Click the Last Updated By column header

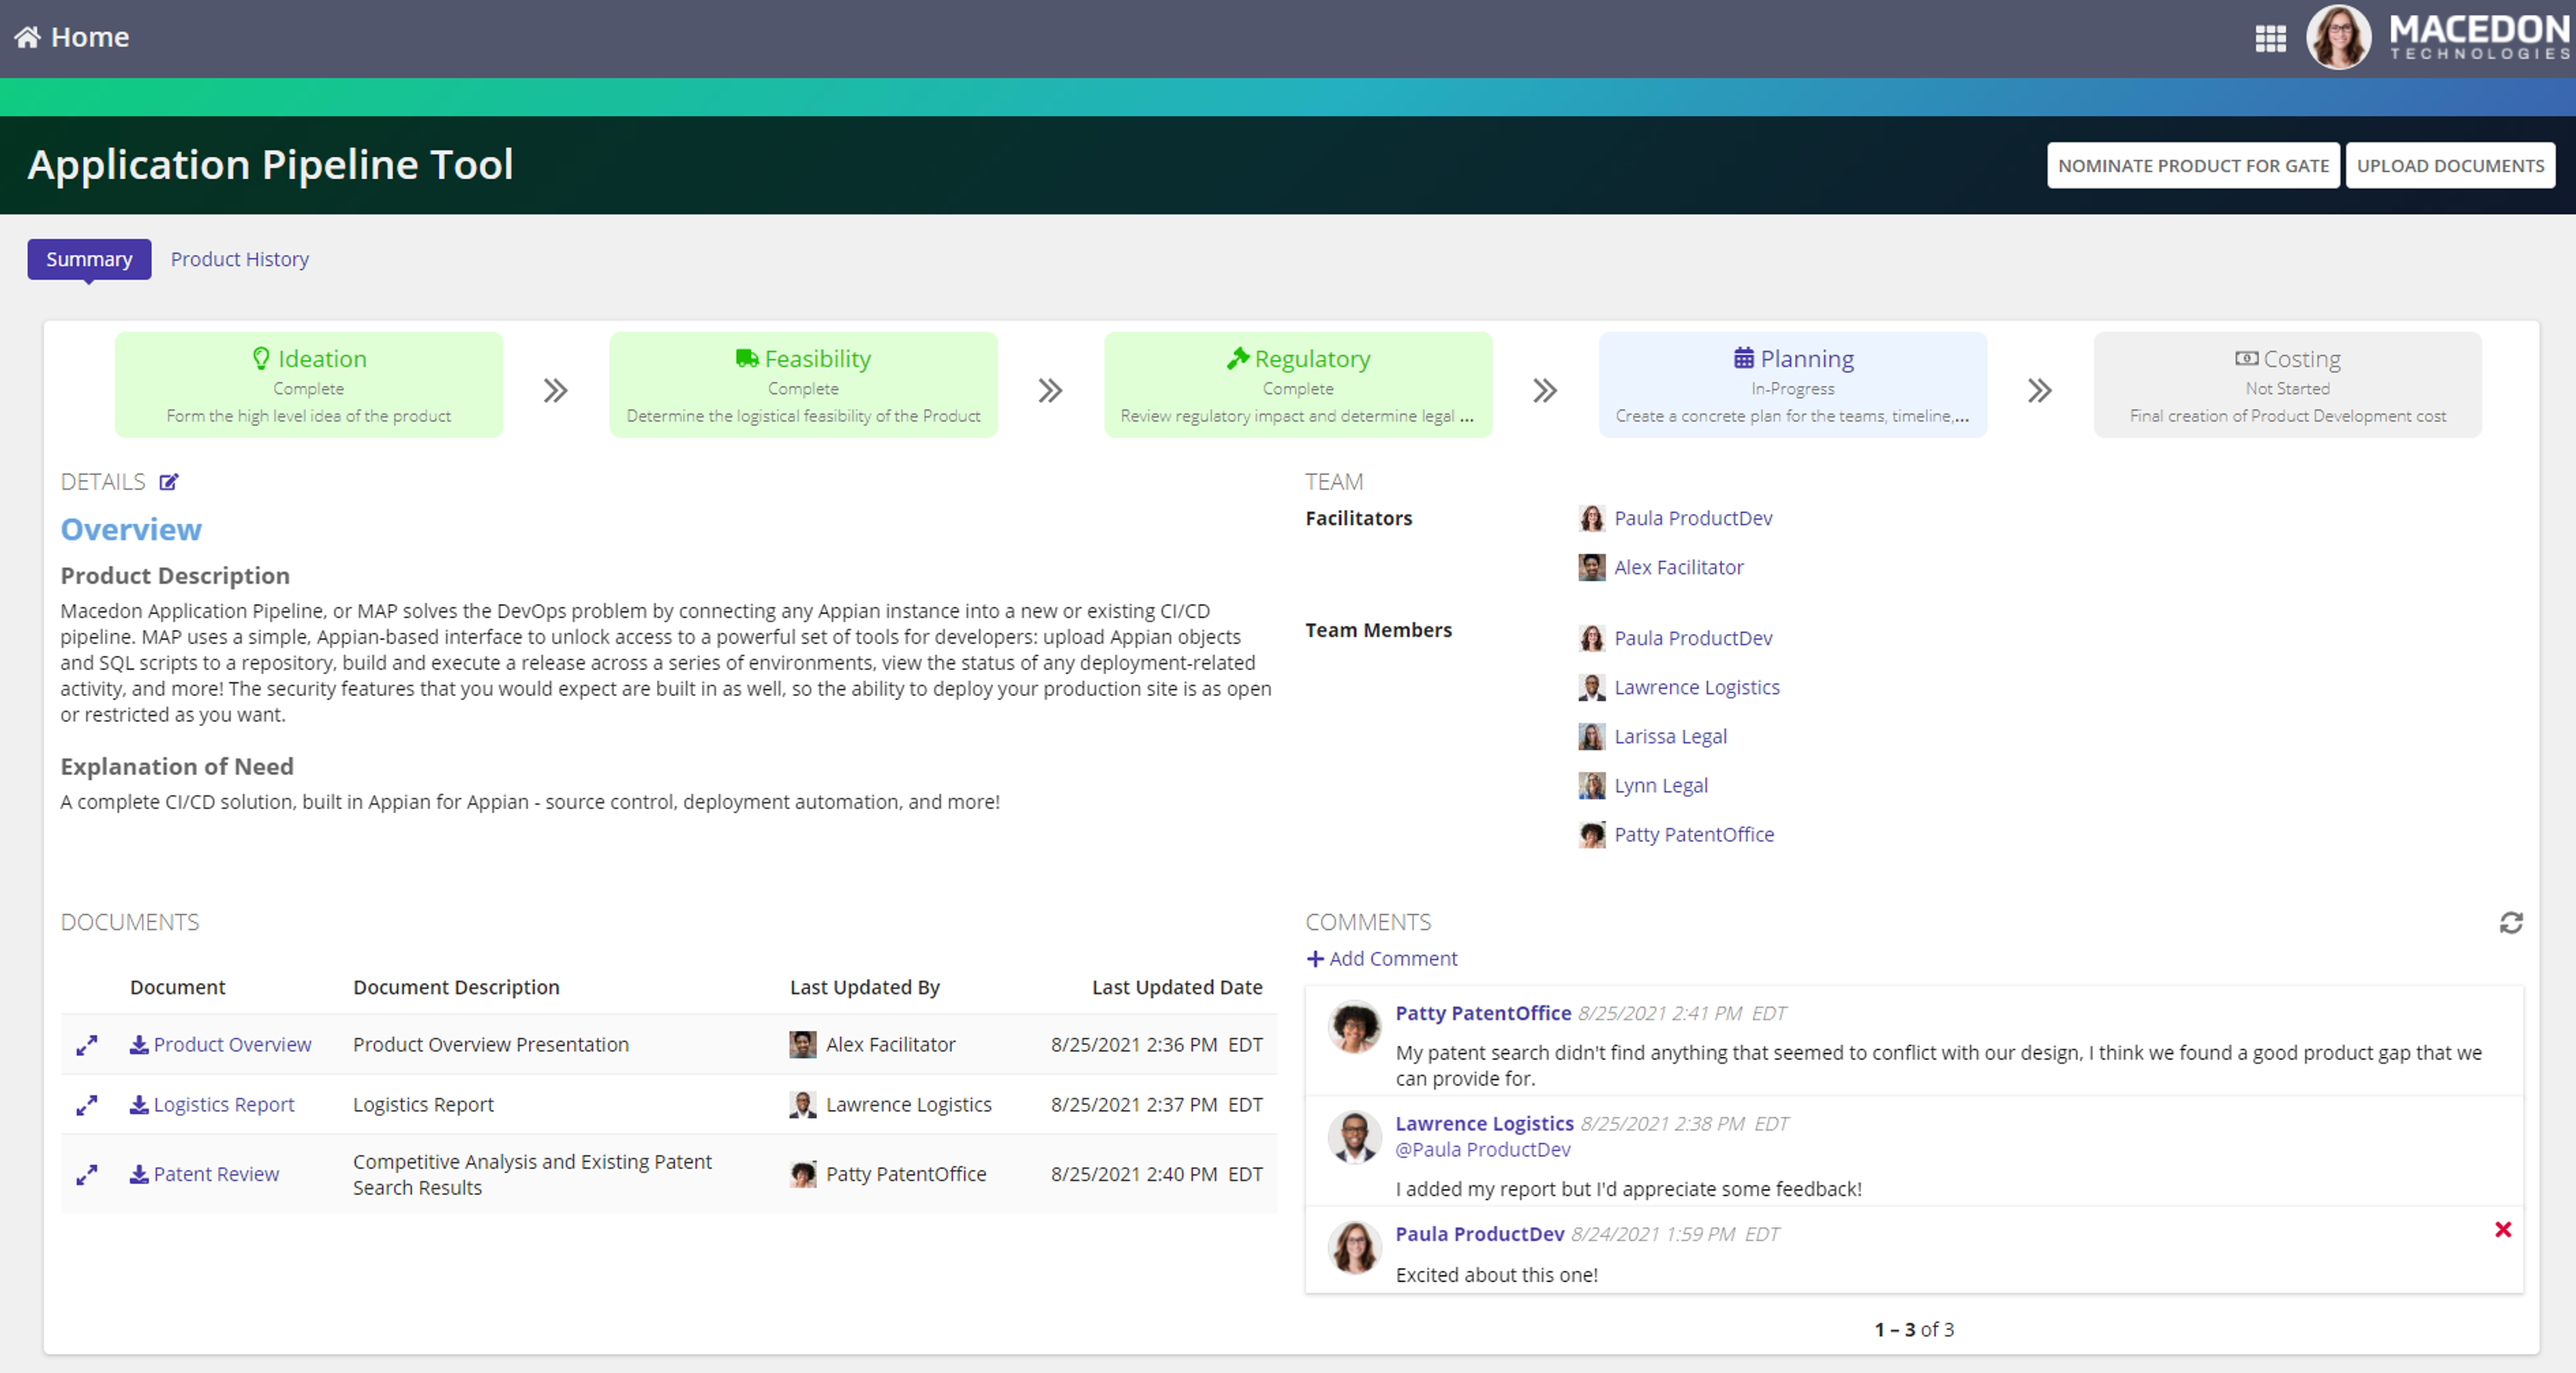(865, 988)
